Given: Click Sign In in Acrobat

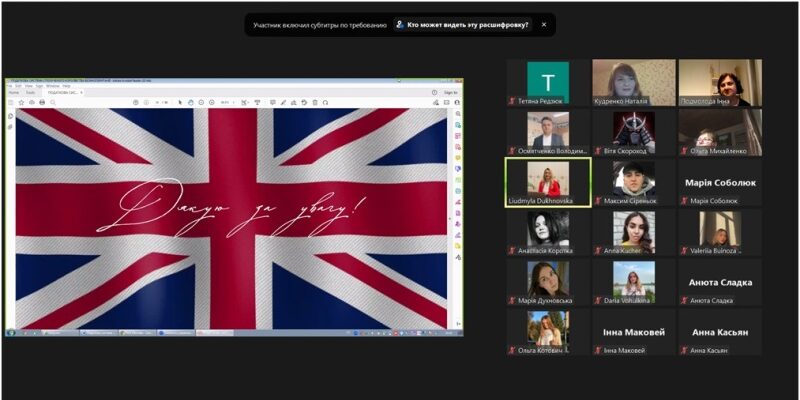Looking at the screenshot, I should click(x=451, y=92).
